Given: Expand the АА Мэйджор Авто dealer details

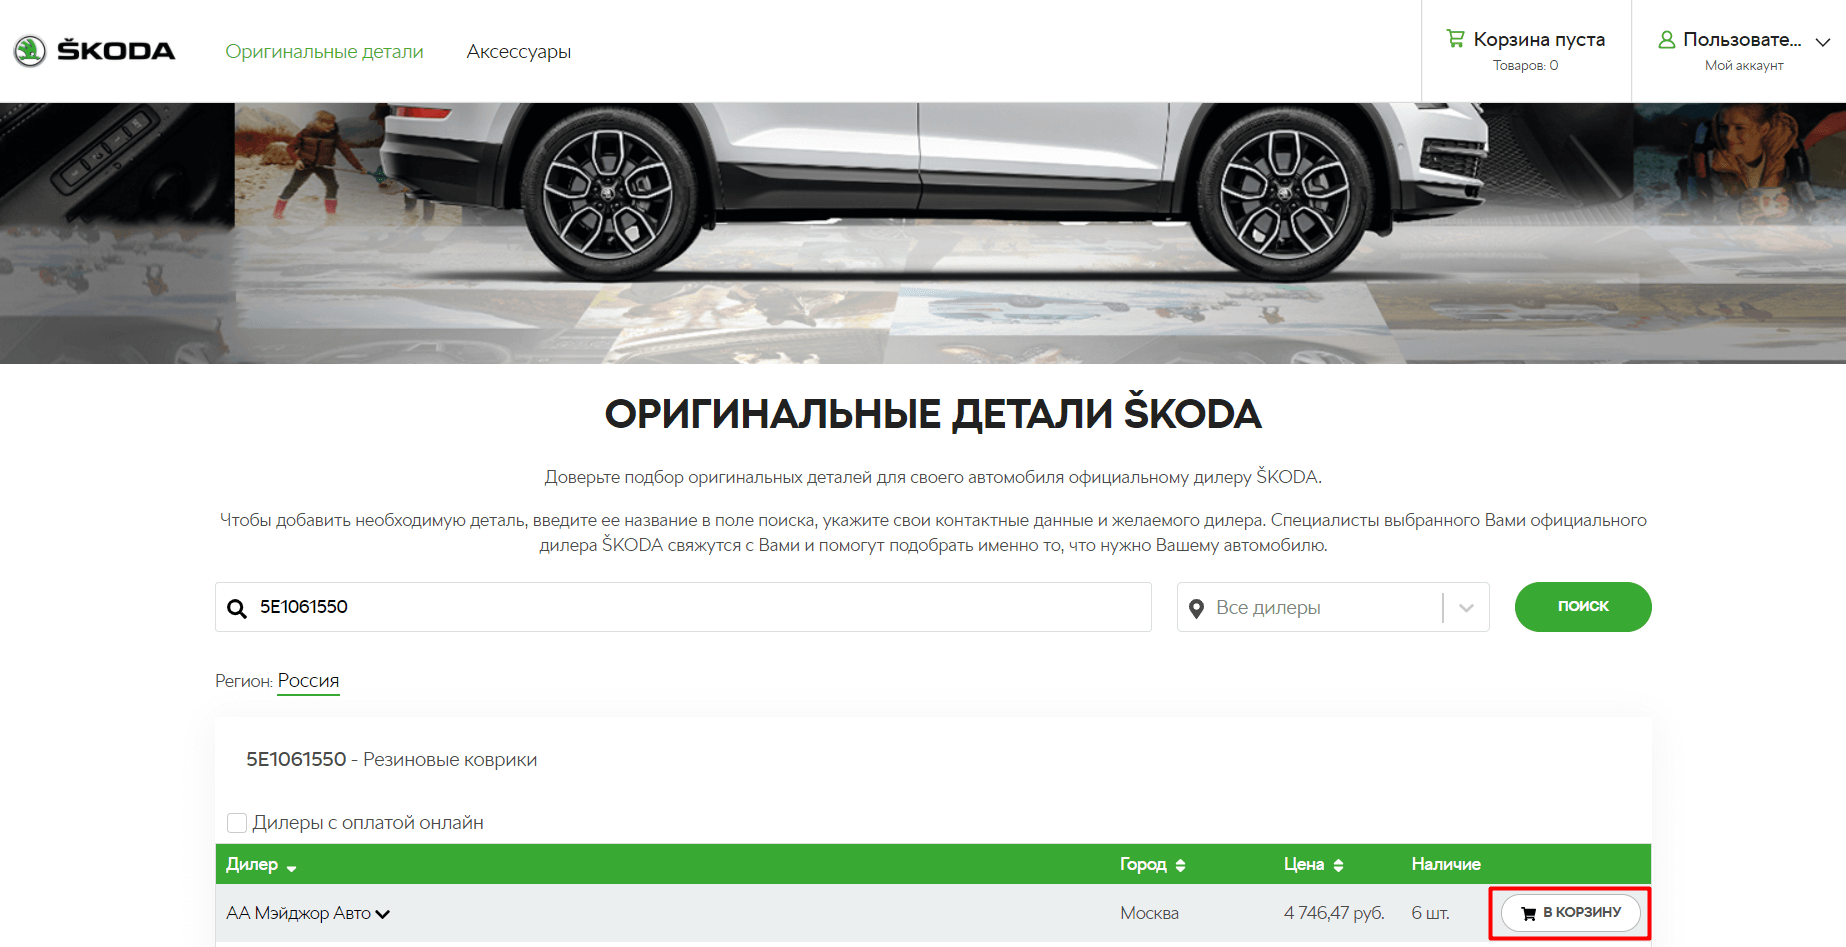Looking at the screenshot, I should click(x=308, y=913).
